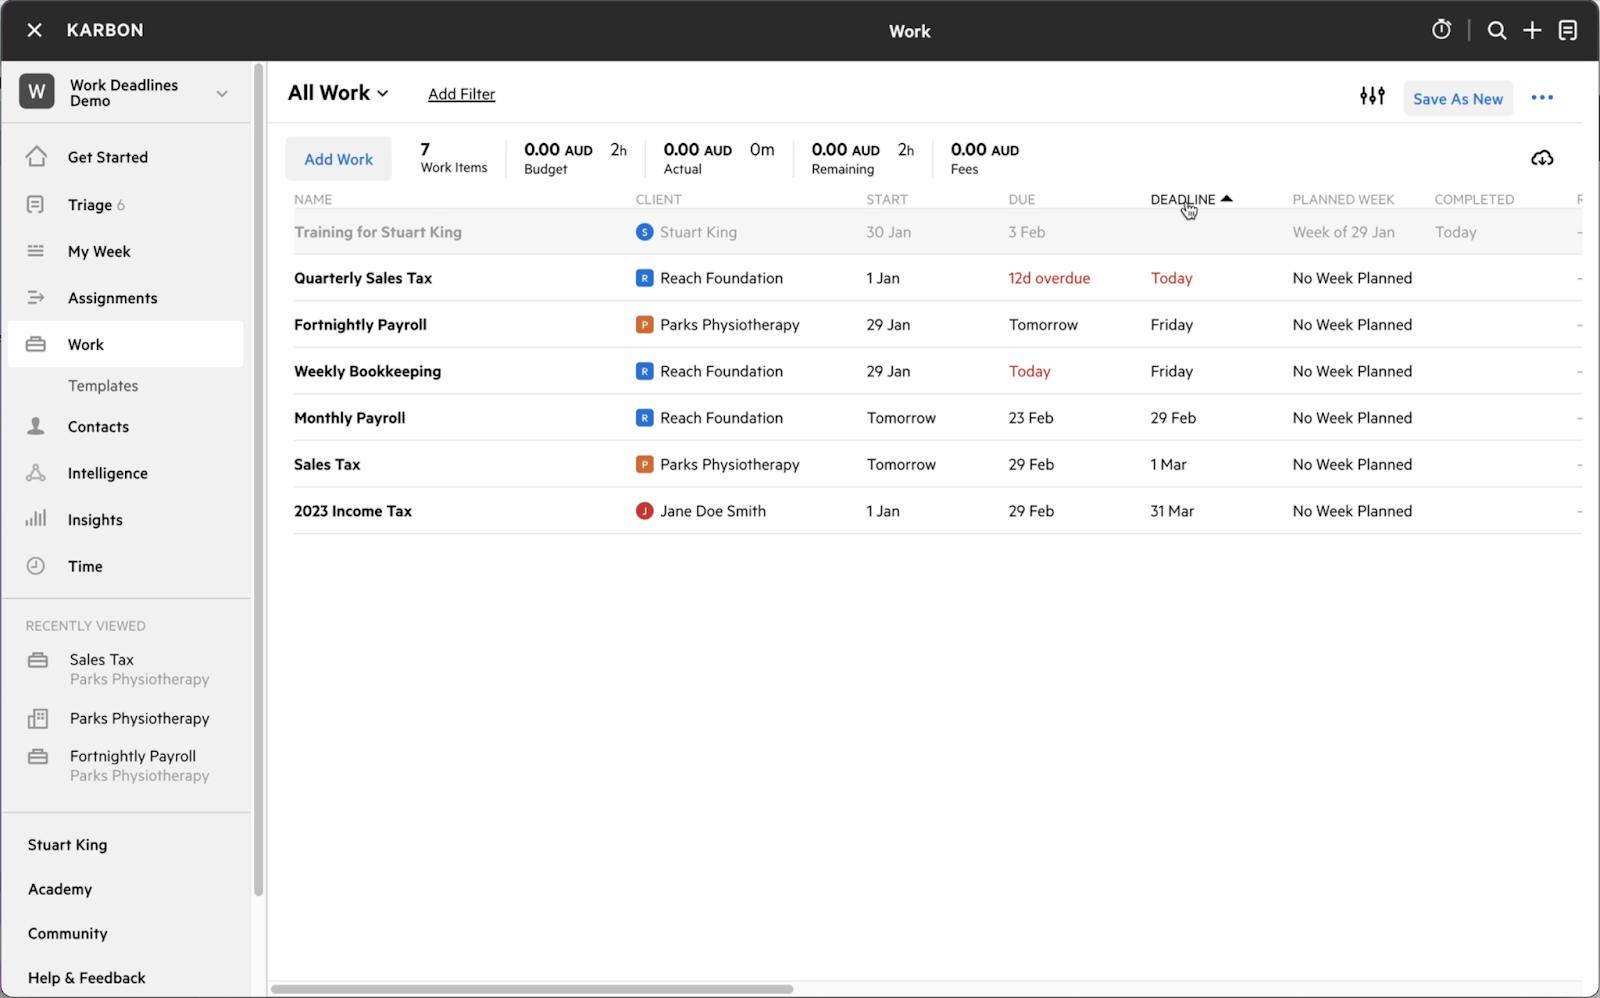The image size is (1600, 998).
Task: Sort by the Deadline column header
Action: point(1183,199)
